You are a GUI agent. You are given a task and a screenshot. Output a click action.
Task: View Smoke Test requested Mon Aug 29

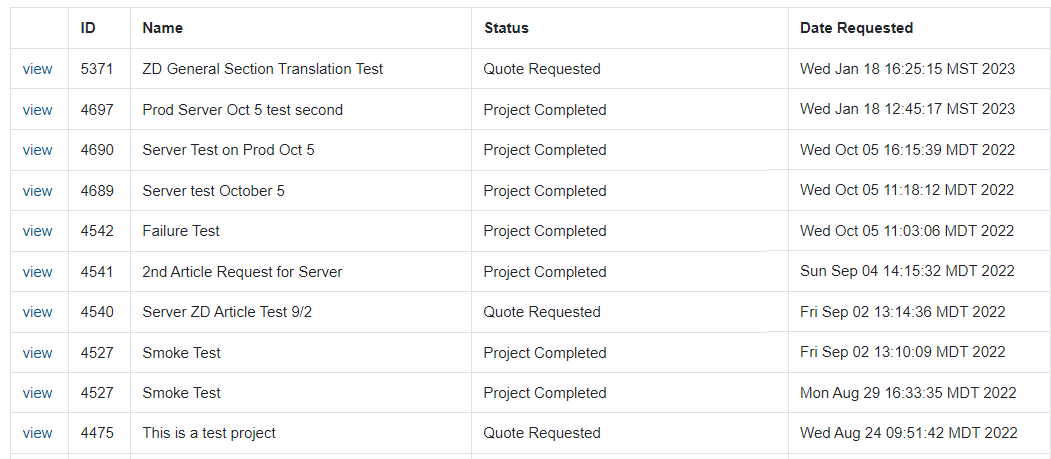tap(37, 393)
